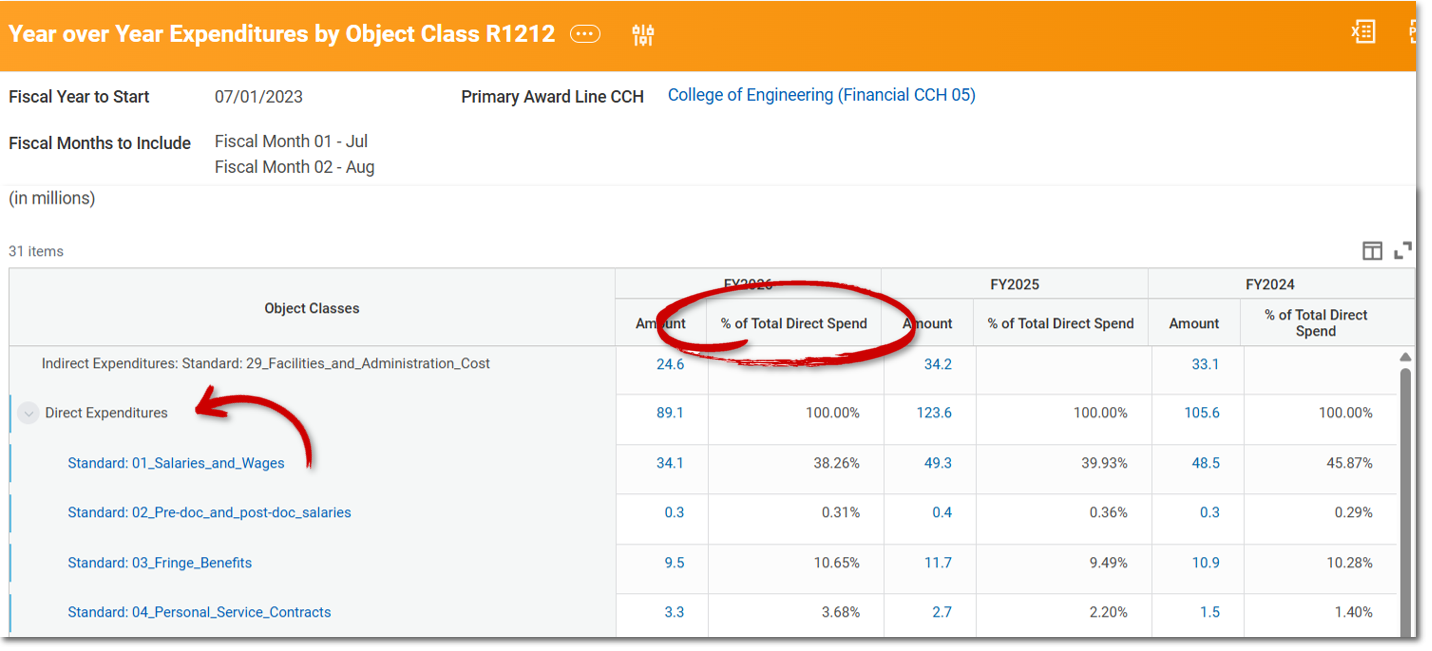
Task: Open the related actions ellipsis next to title
Action: [x=585, y=34]
